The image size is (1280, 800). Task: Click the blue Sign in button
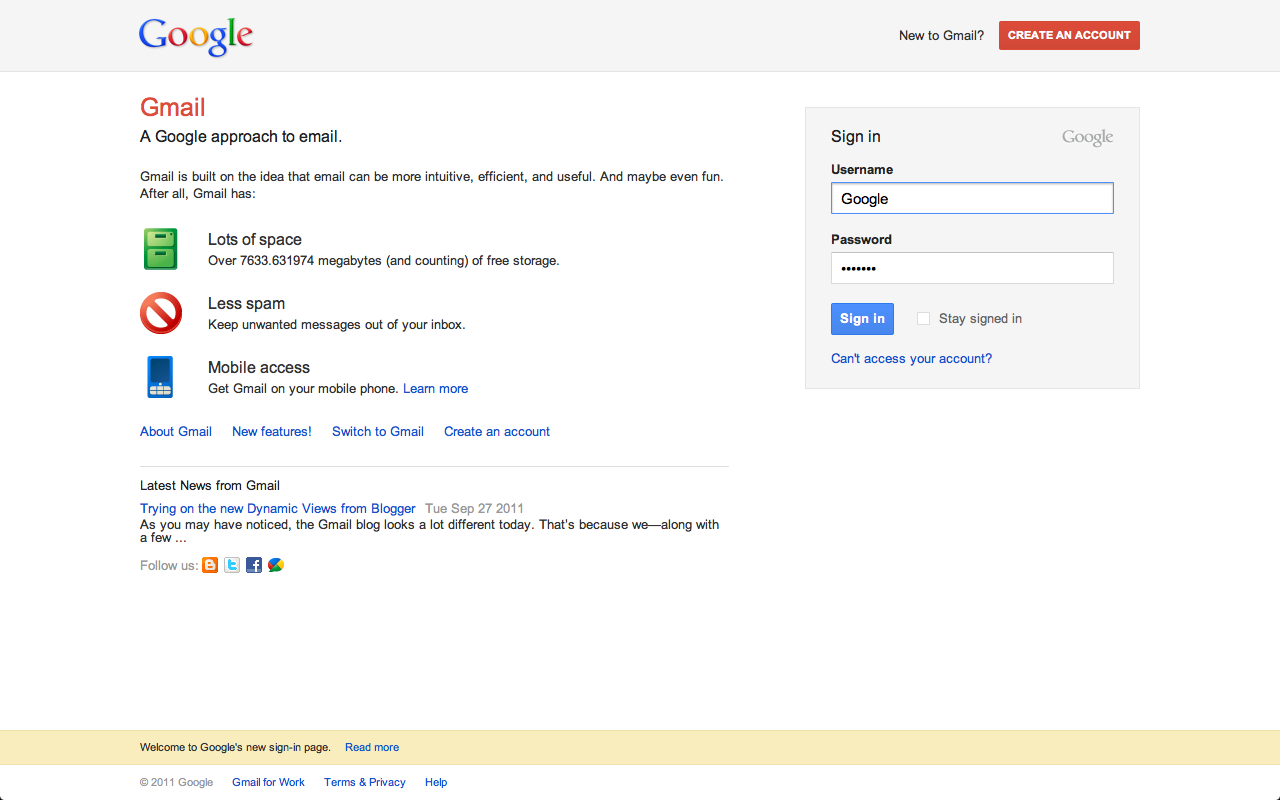[x=862, y=319]
